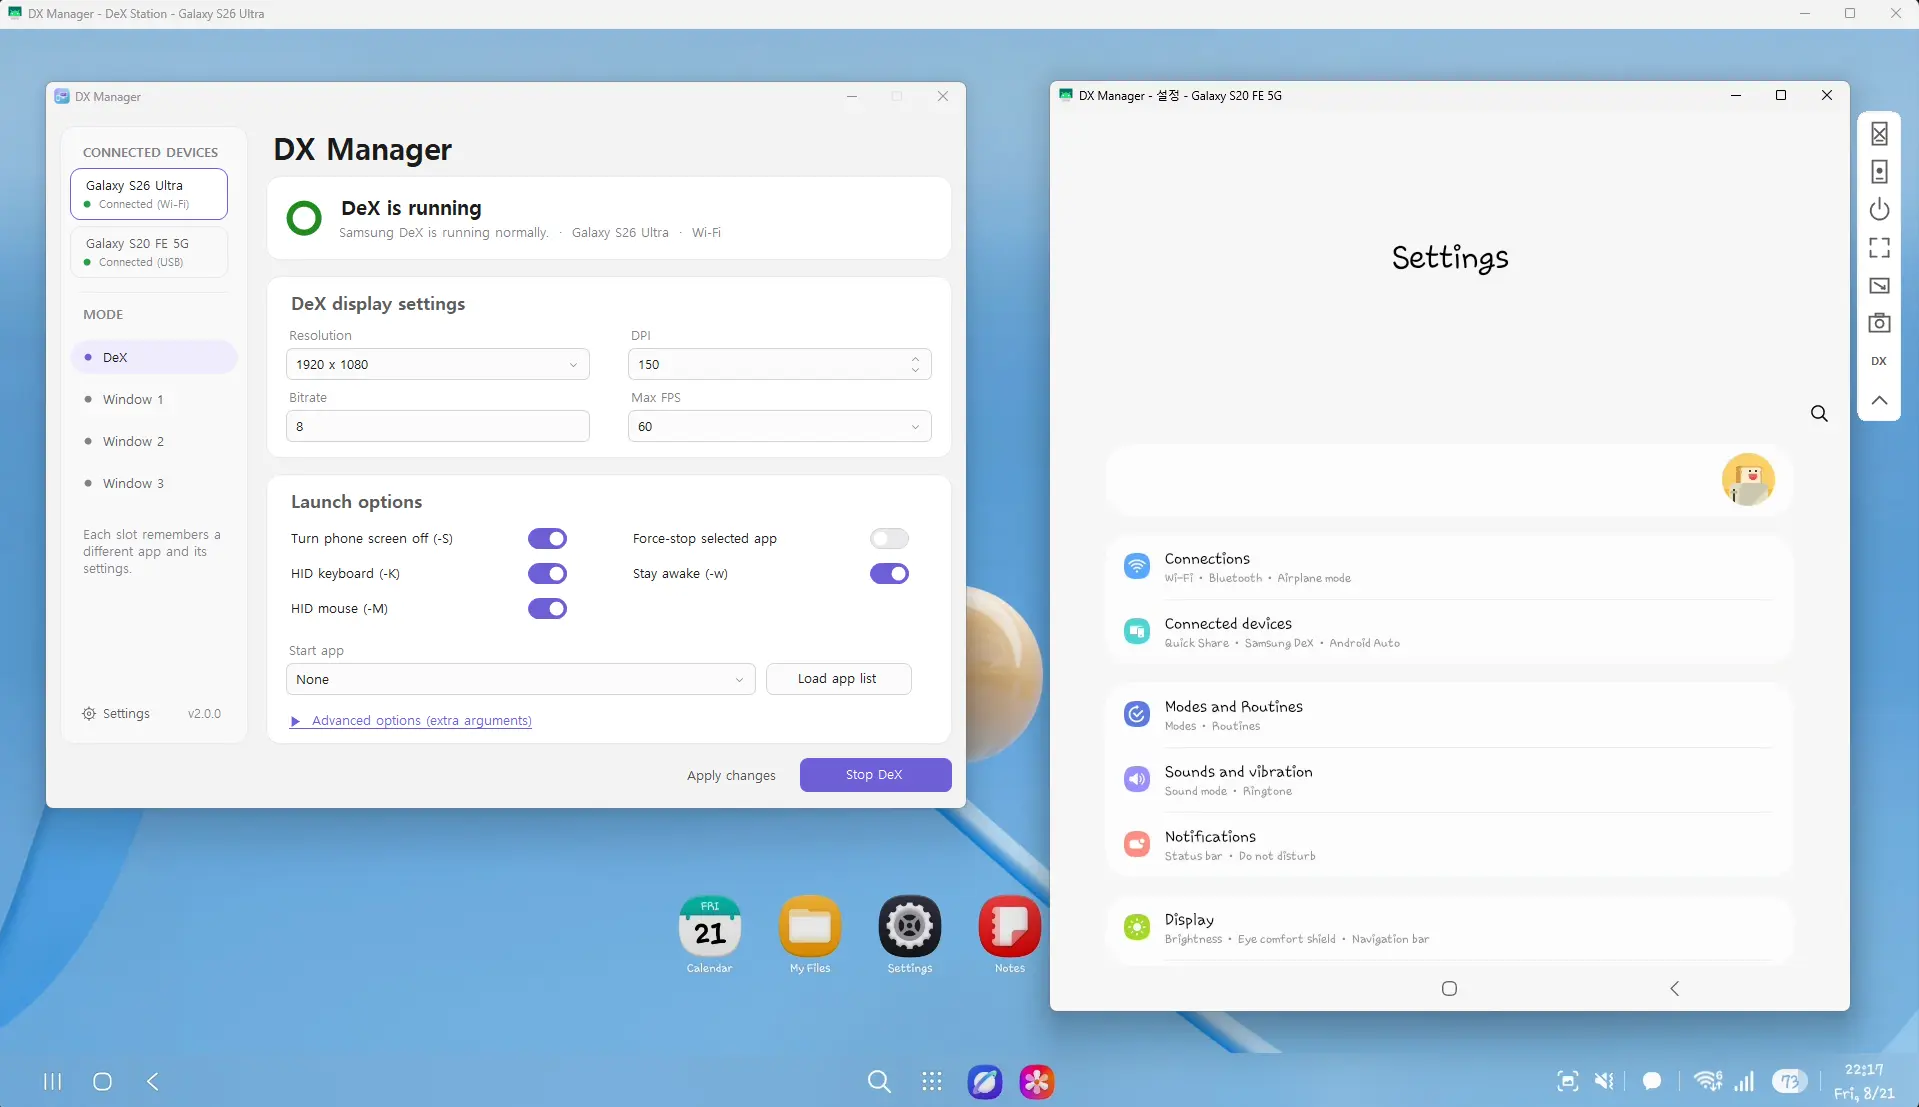Select Galaxy S20 FE 5G connected device

pyautogui.click(x=149, y=252)
